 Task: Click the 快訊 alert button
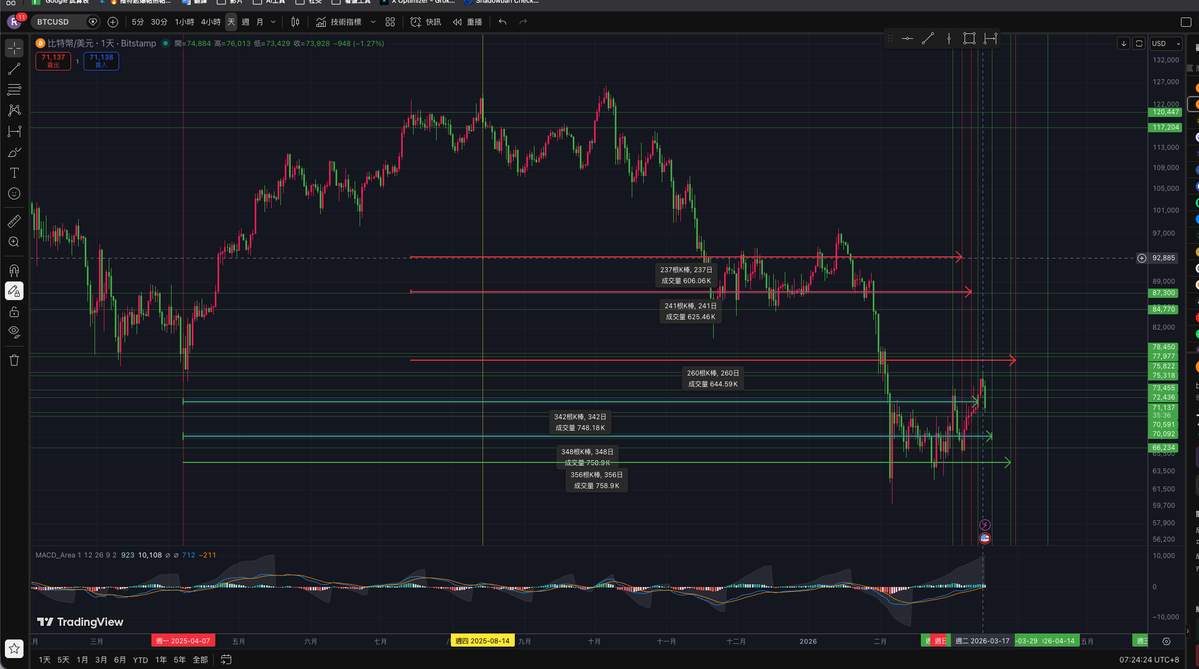[426, 22]
